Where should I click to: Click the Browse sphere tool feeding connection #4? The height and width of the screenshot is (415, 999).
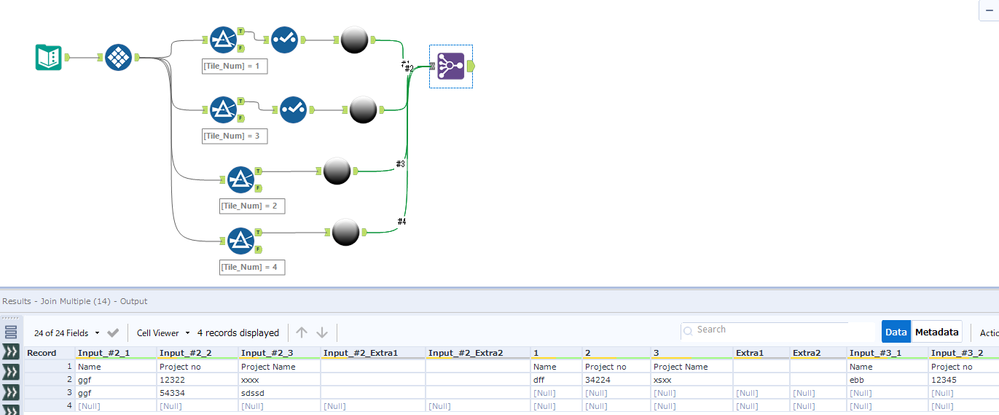click(x=345, y=233)
